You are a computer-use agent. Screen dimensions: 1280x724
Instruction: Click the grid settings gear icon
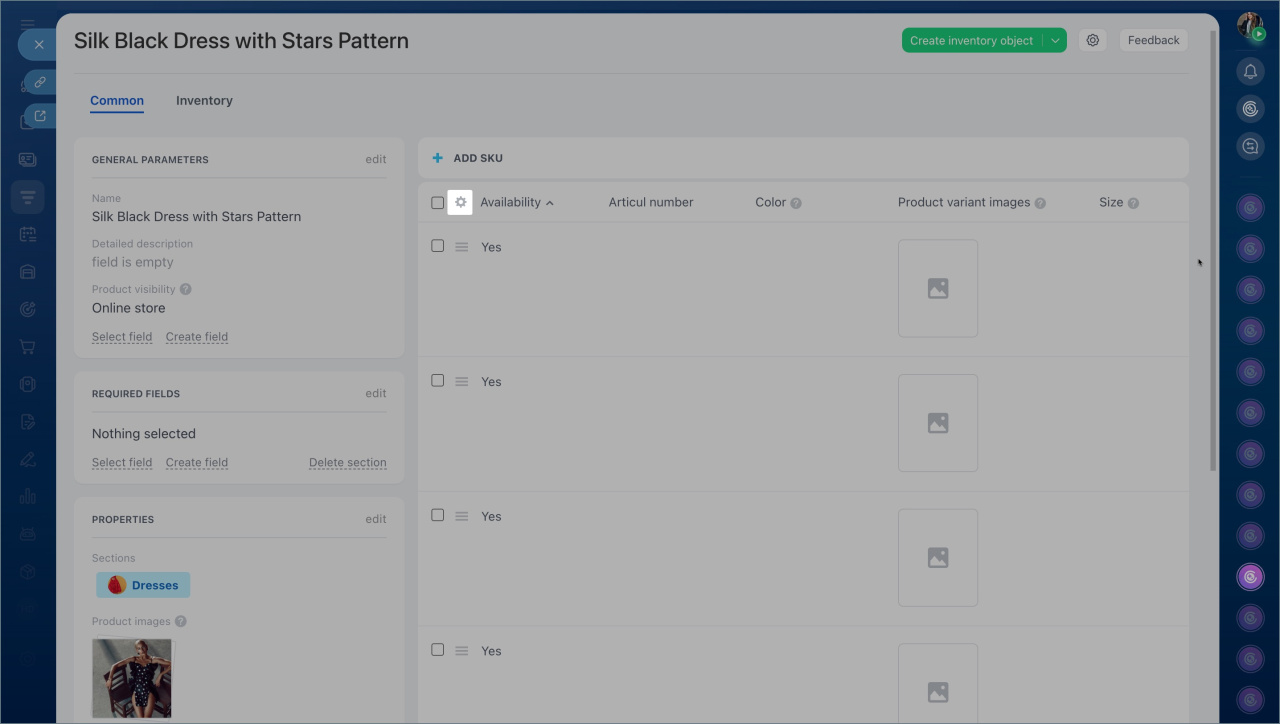tap(460, 202)
